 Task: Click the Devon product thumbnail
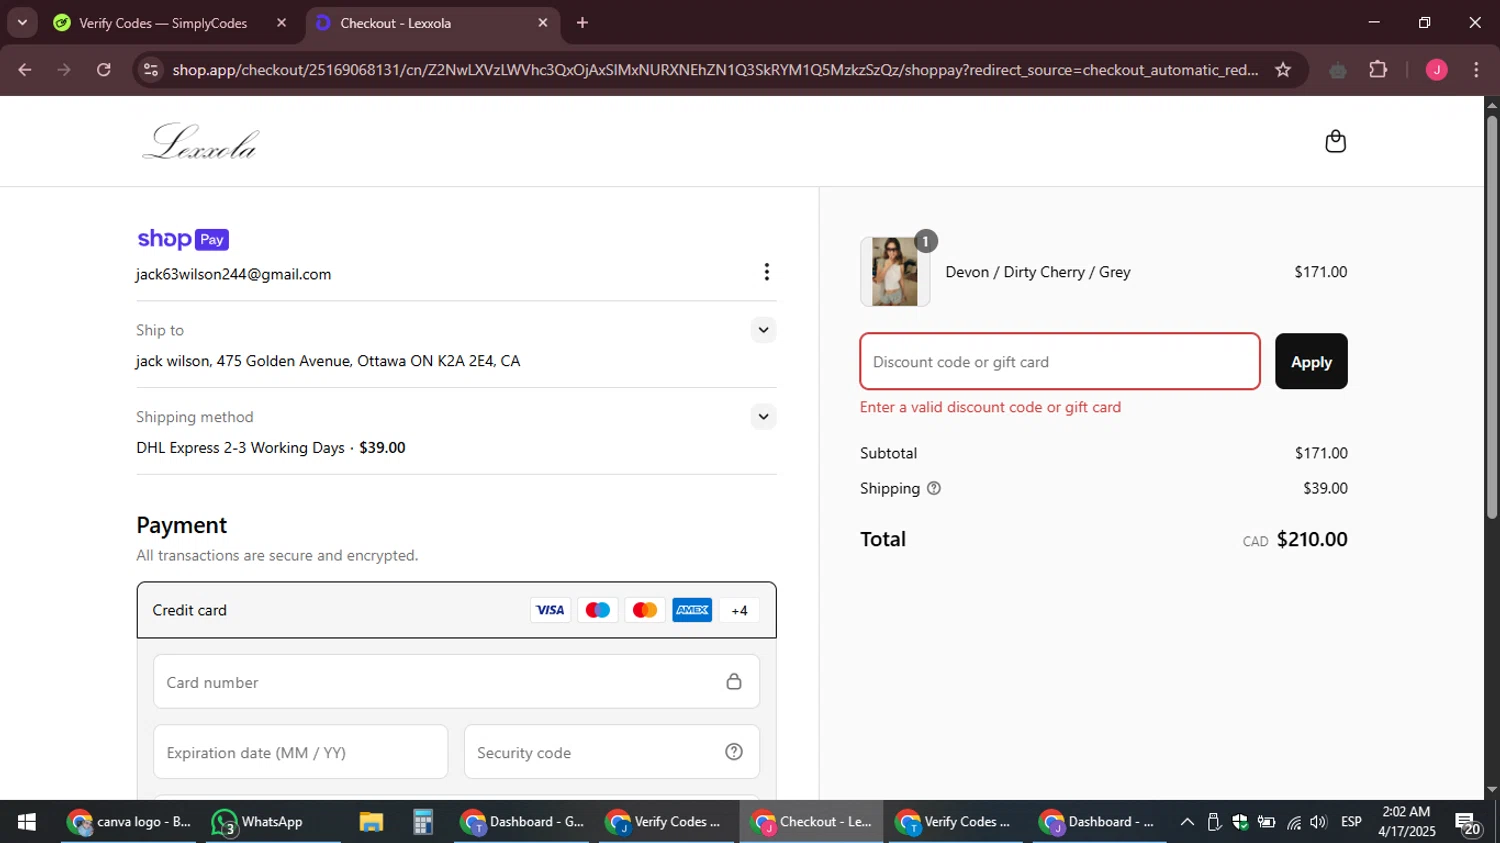click(894, 272)
